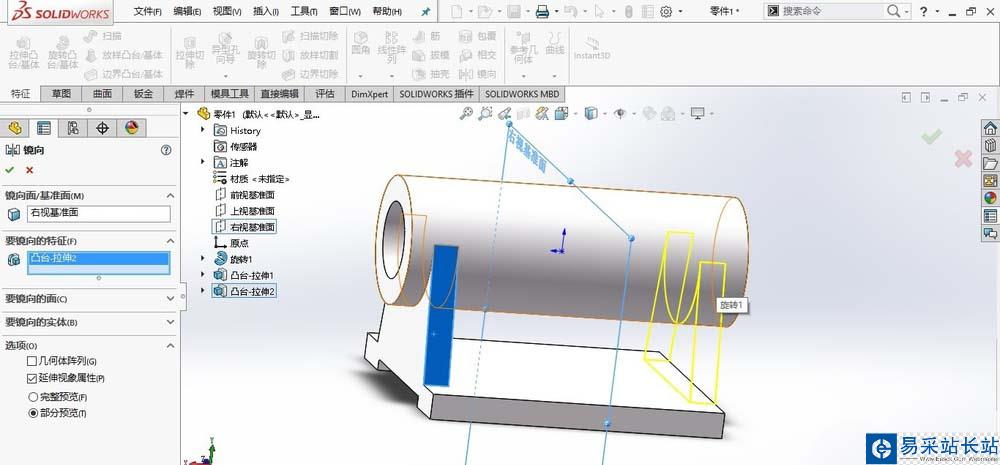Screen dimensions: 1000x465
Task: Expand the History node in the tree
Action: pyautogui.click(x=204, y=130)
